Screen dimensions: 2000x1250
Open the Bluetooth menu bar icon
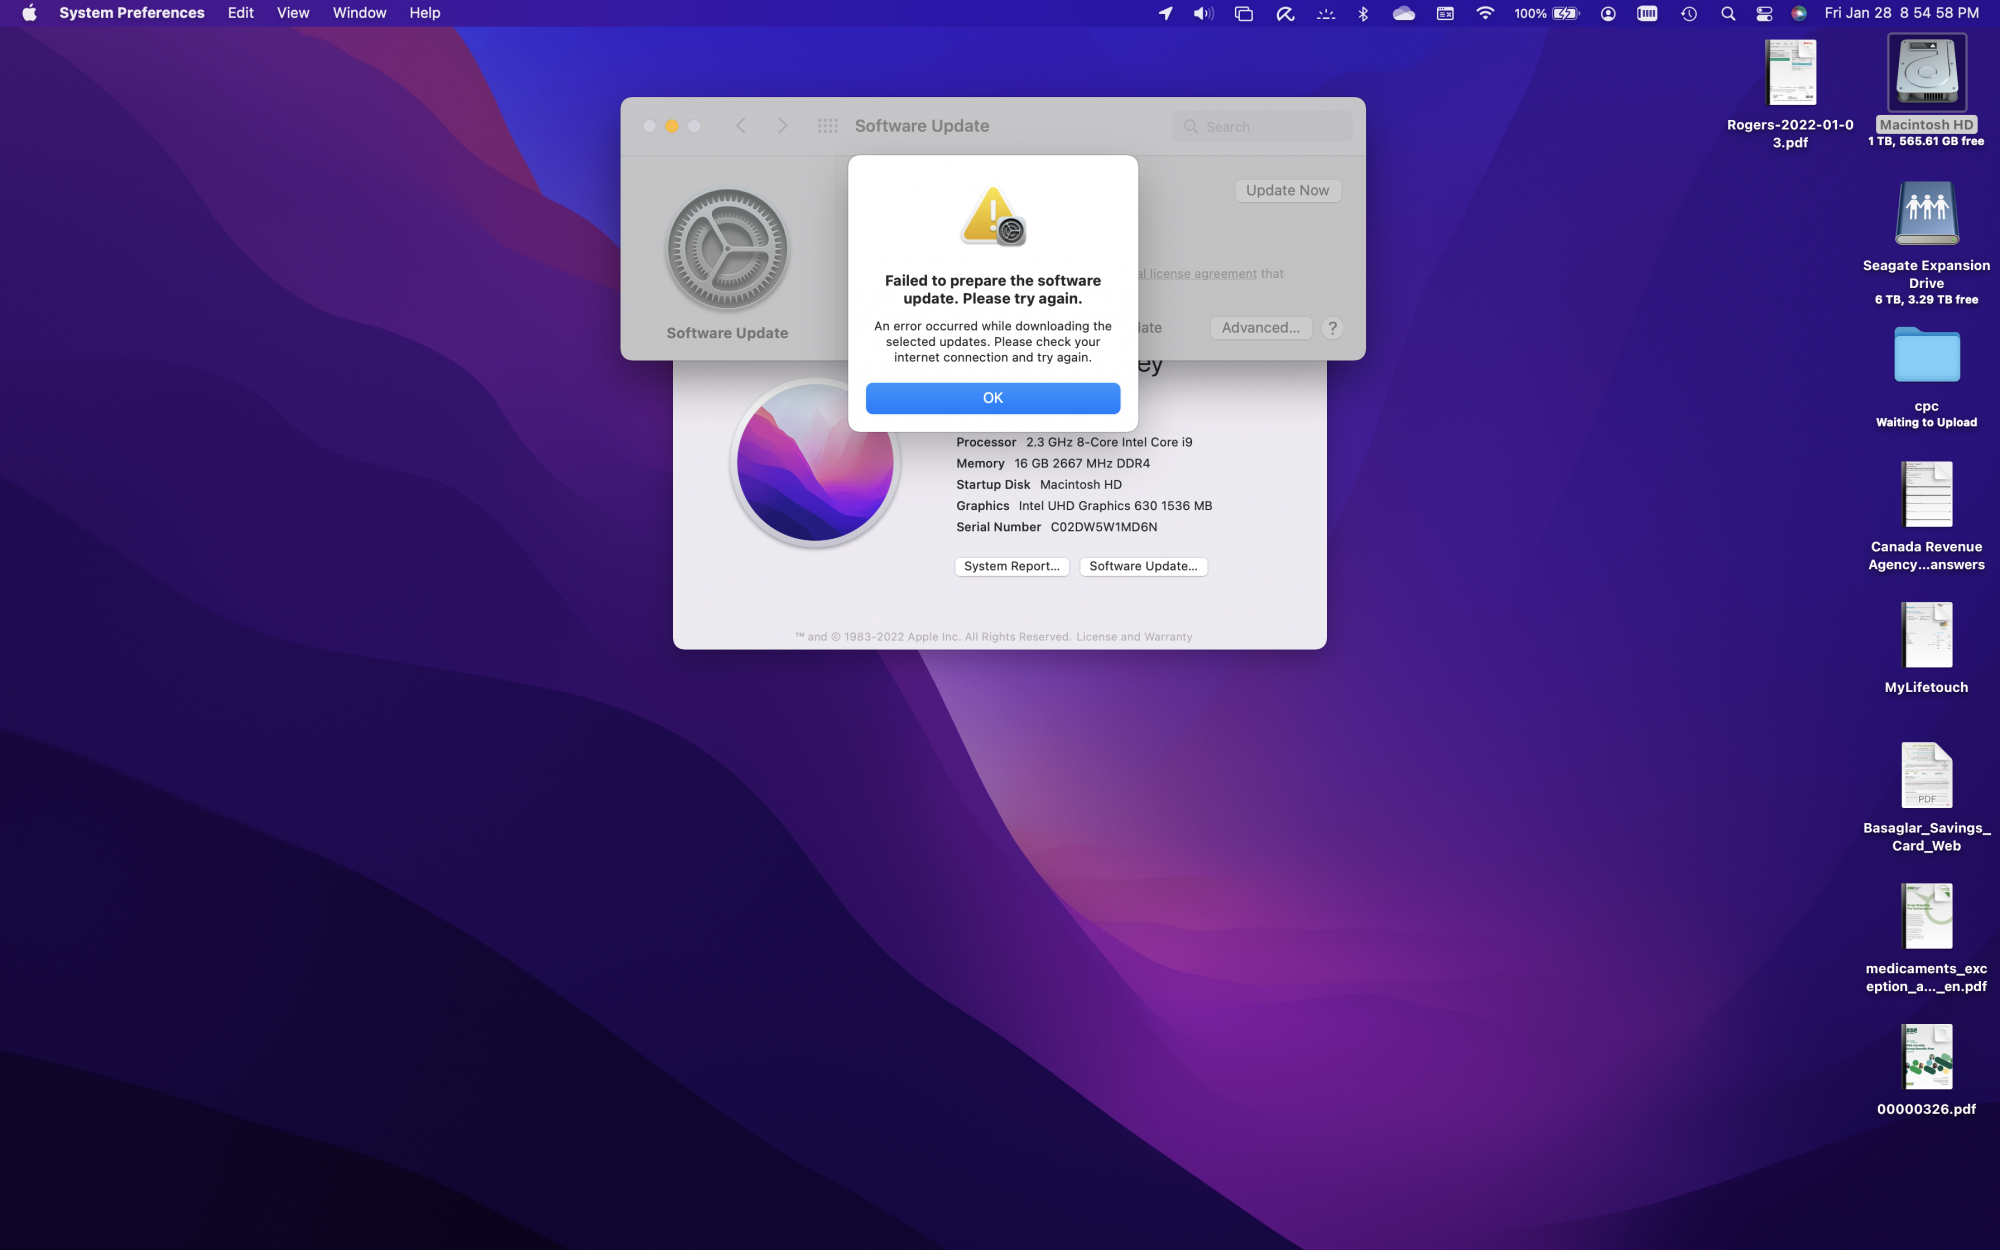point(1363,13)
